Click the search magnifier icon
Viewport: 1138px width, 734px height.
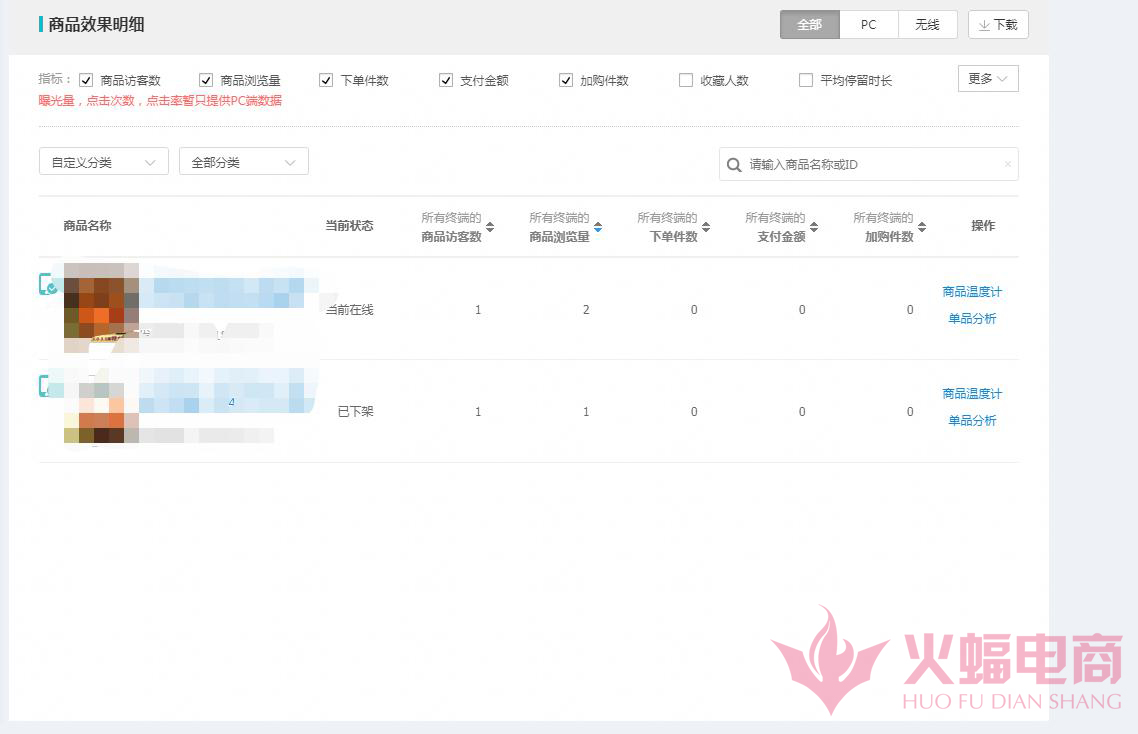(x=734, y=165)
